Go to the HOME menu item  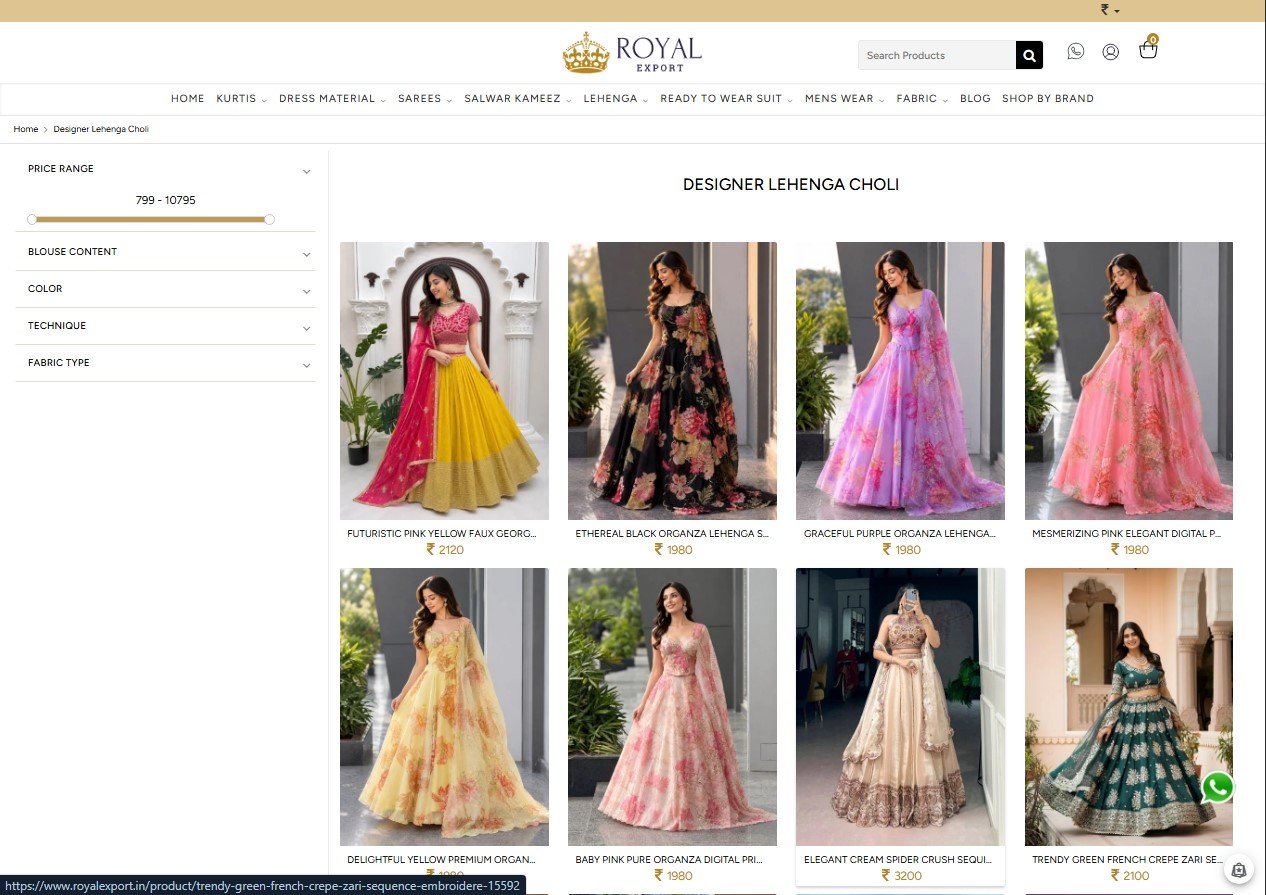click(x=187, y=99)
